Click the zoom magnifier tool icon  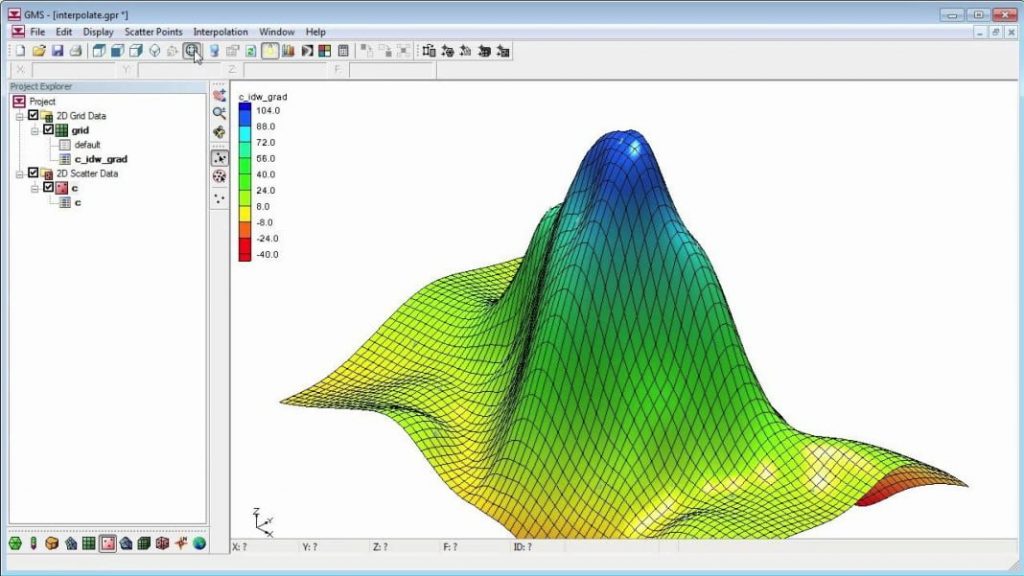219,113
